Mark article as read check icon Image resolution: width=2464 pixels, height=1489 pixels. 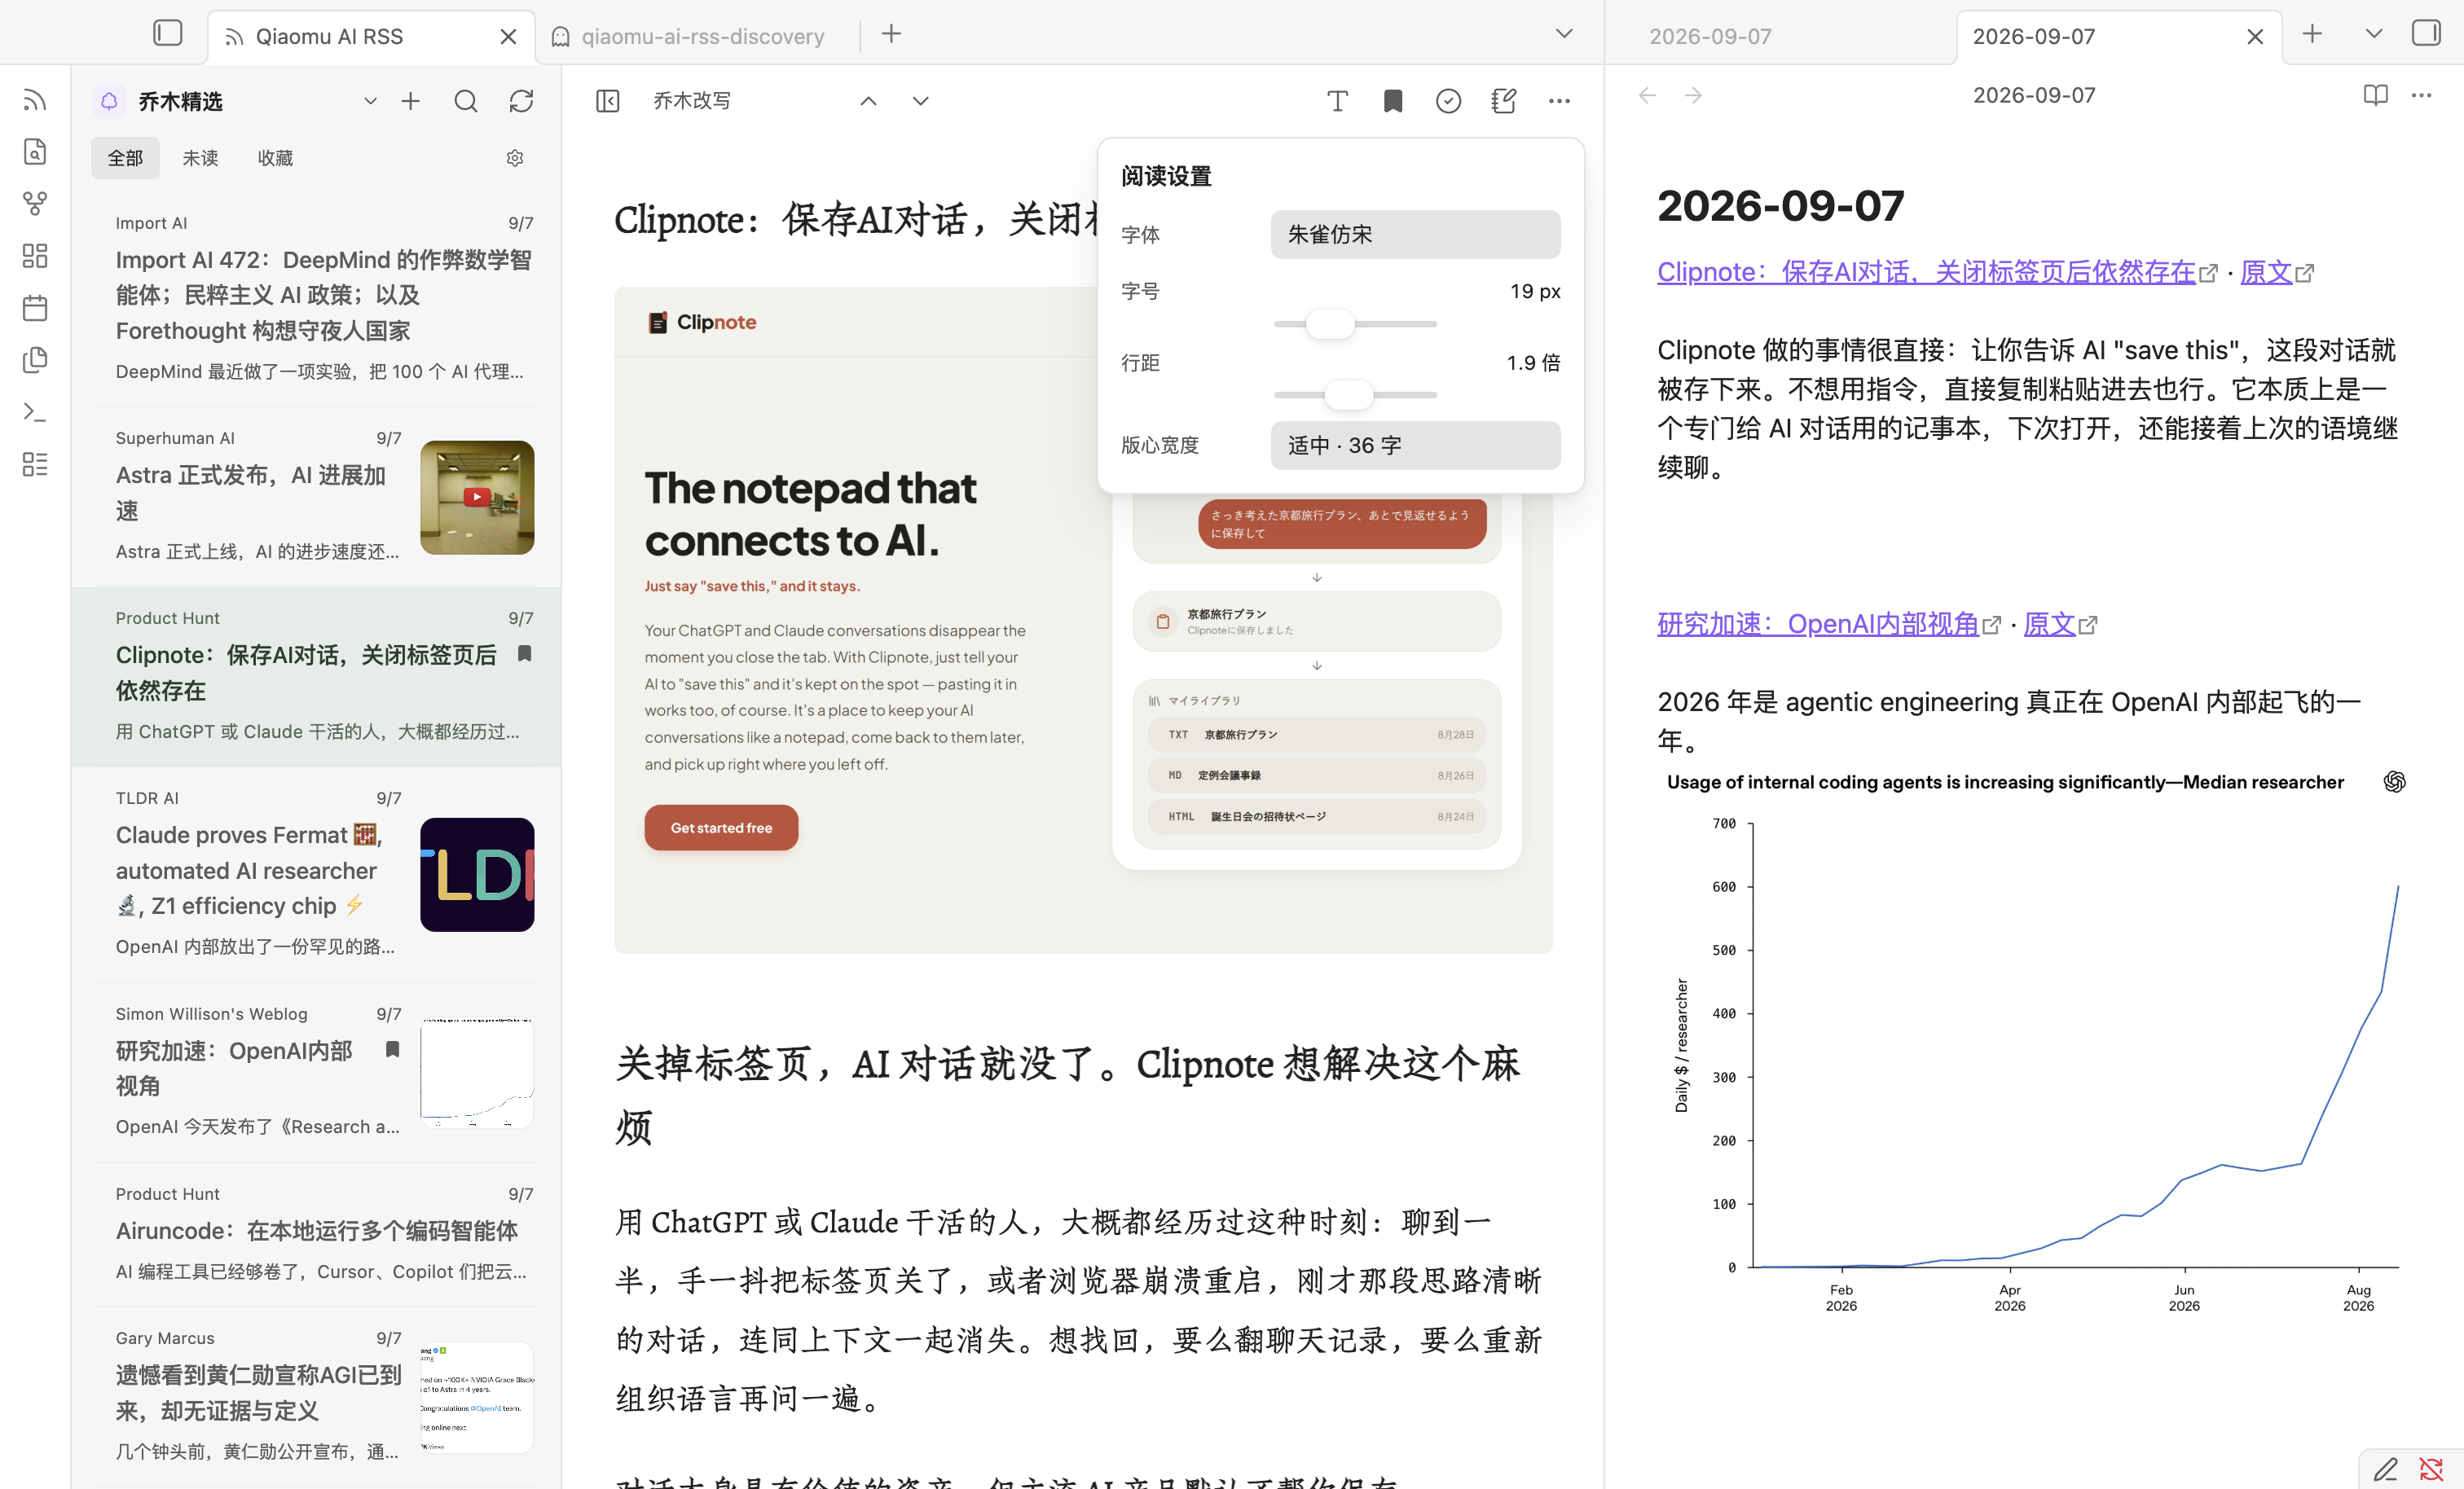coord(1448,101)
